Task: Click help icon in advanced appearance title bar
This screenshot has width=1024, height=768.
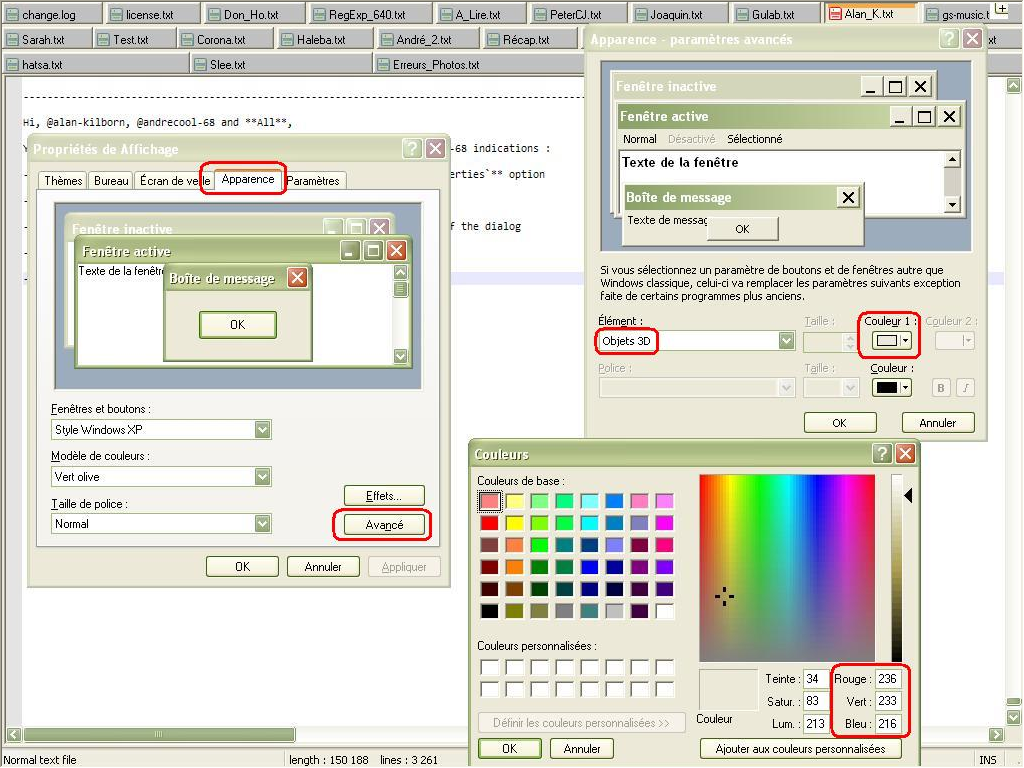Action: (948, 39)
